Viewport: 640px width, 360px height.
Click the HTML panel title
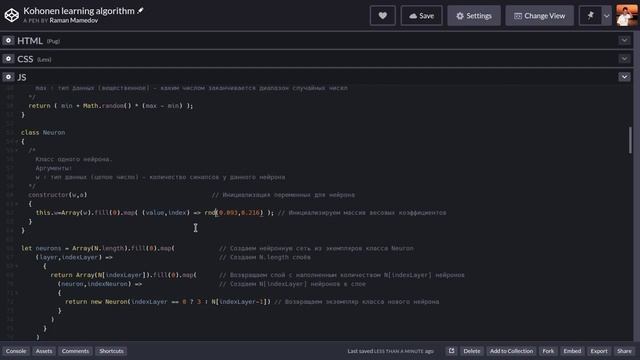pos(30,41)
